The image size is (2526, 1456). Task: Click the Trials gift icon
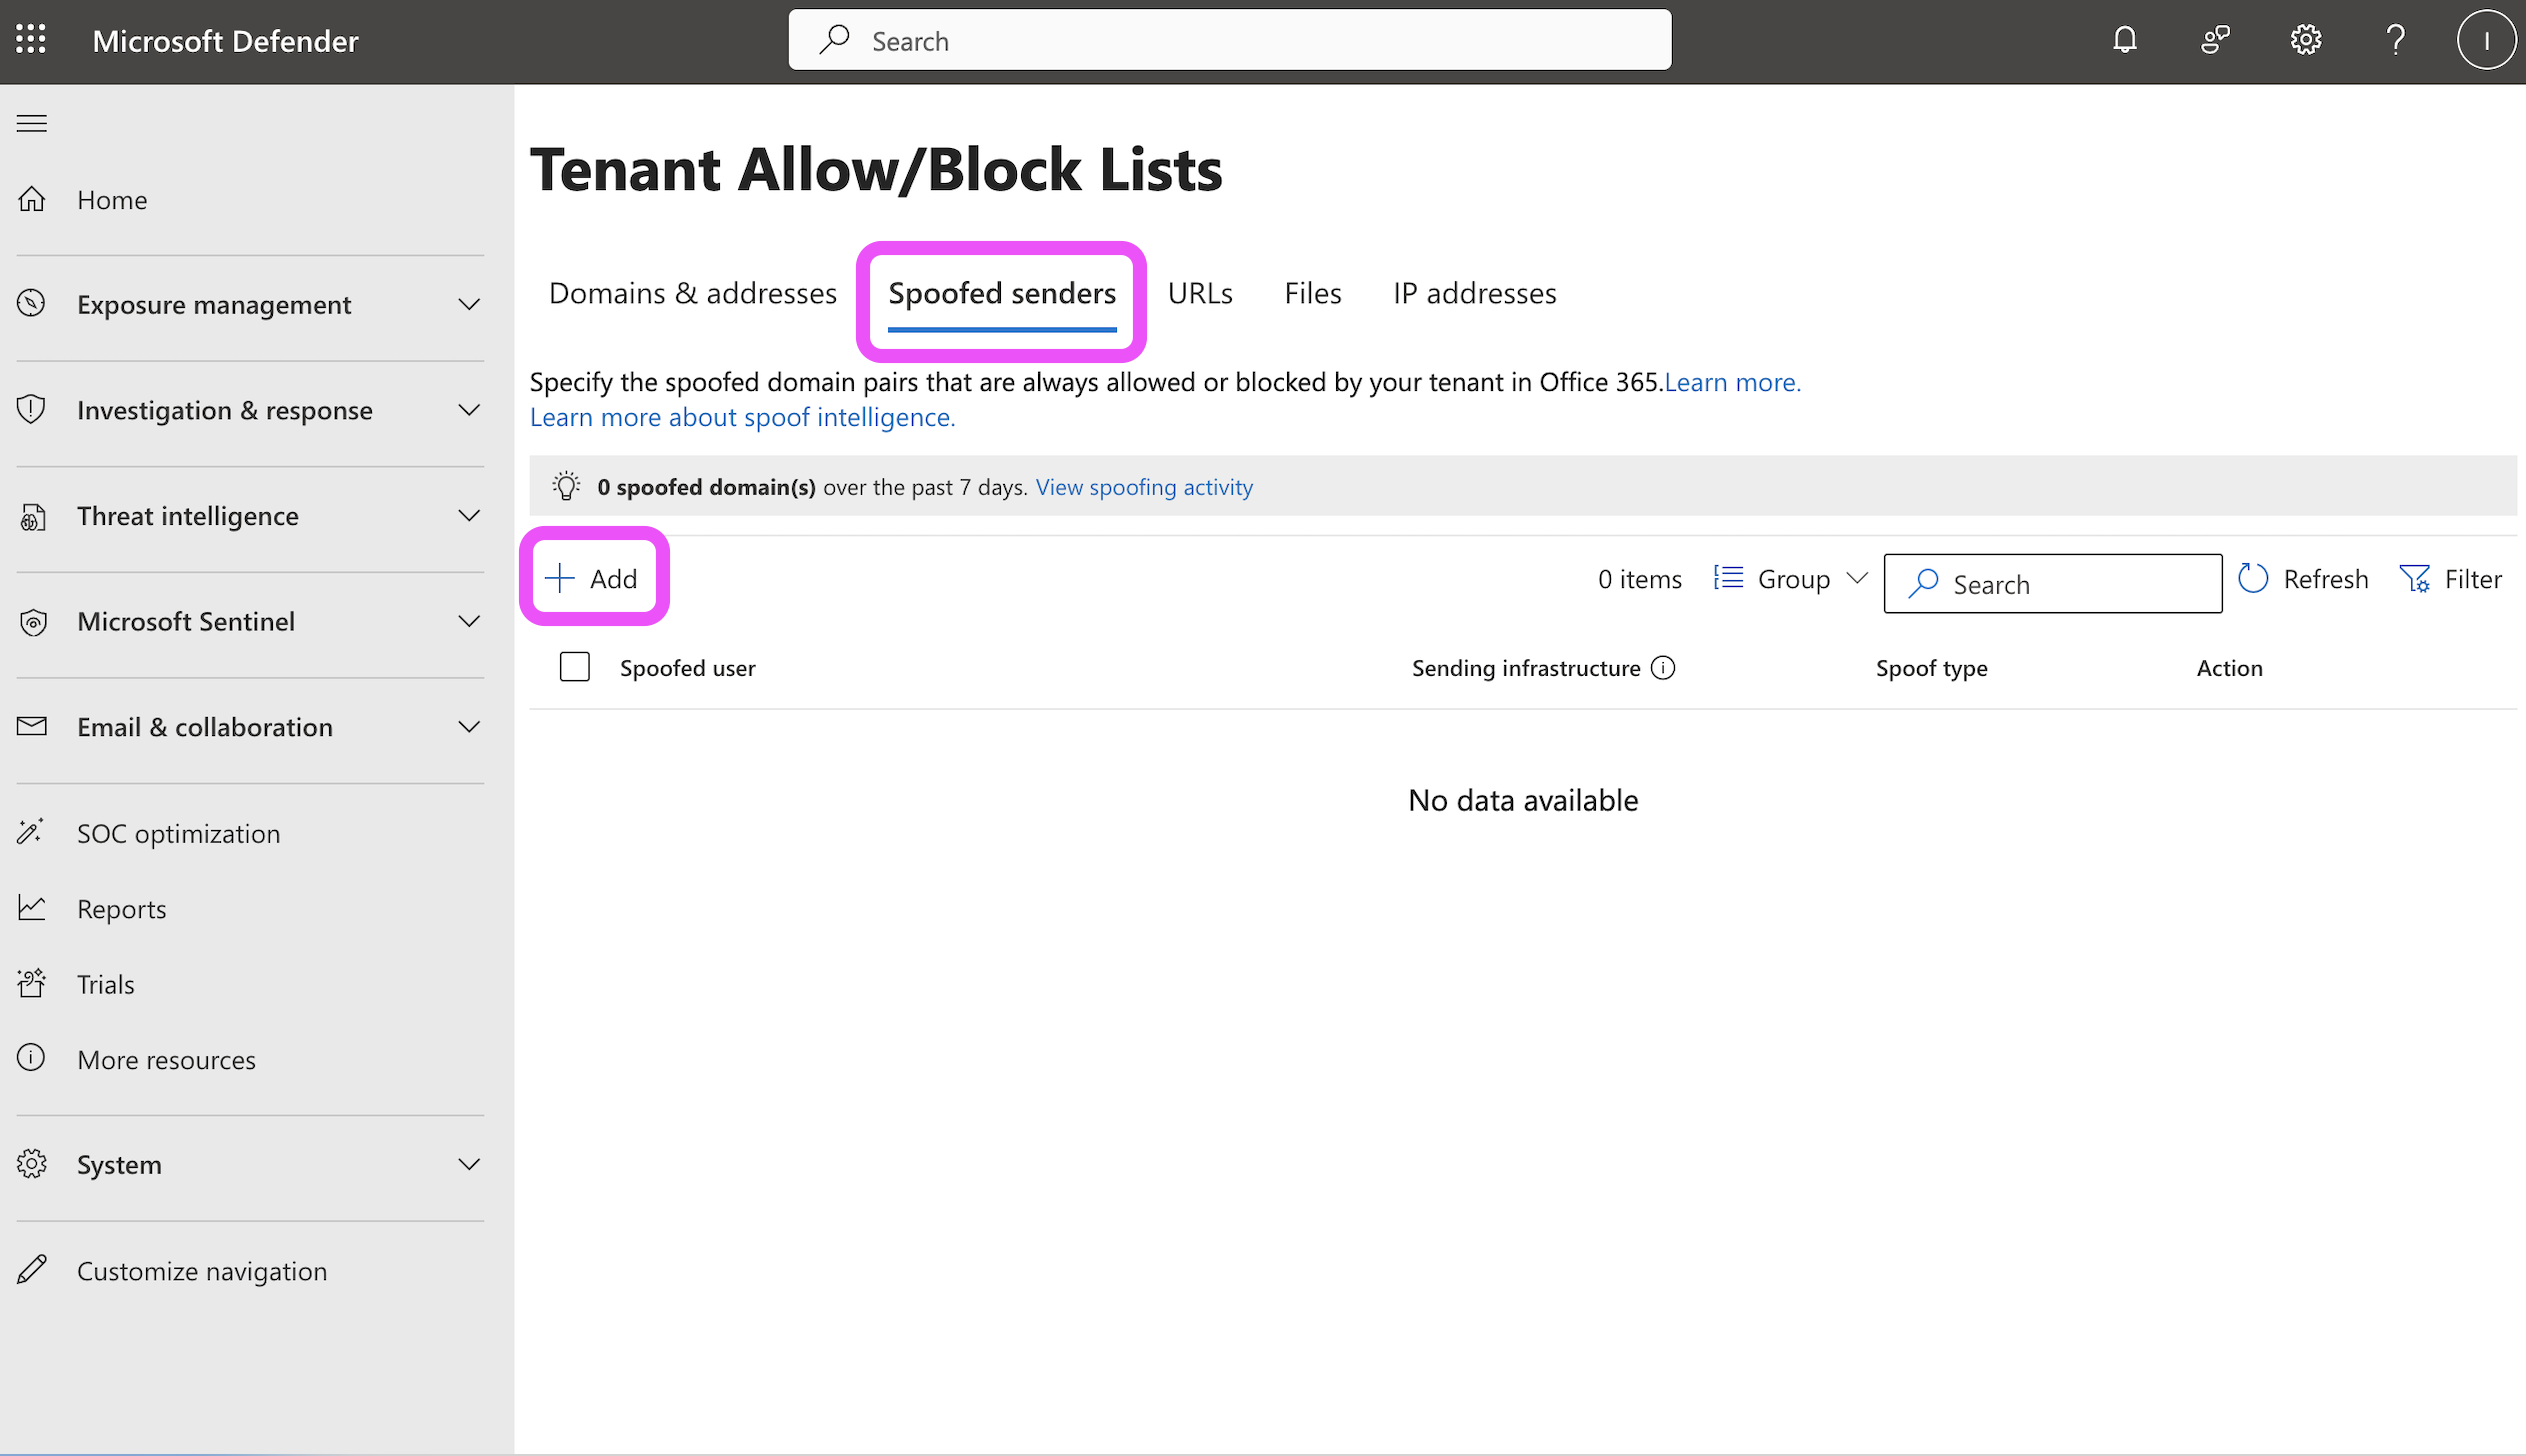click(32, 983)
